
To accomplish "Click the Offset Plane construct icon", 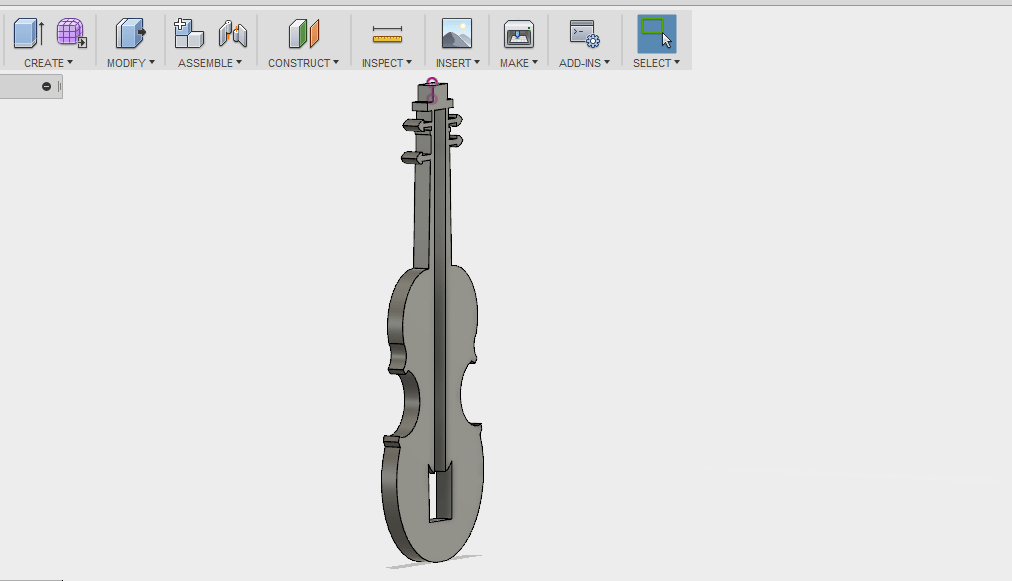I will (x=303, y=34).
